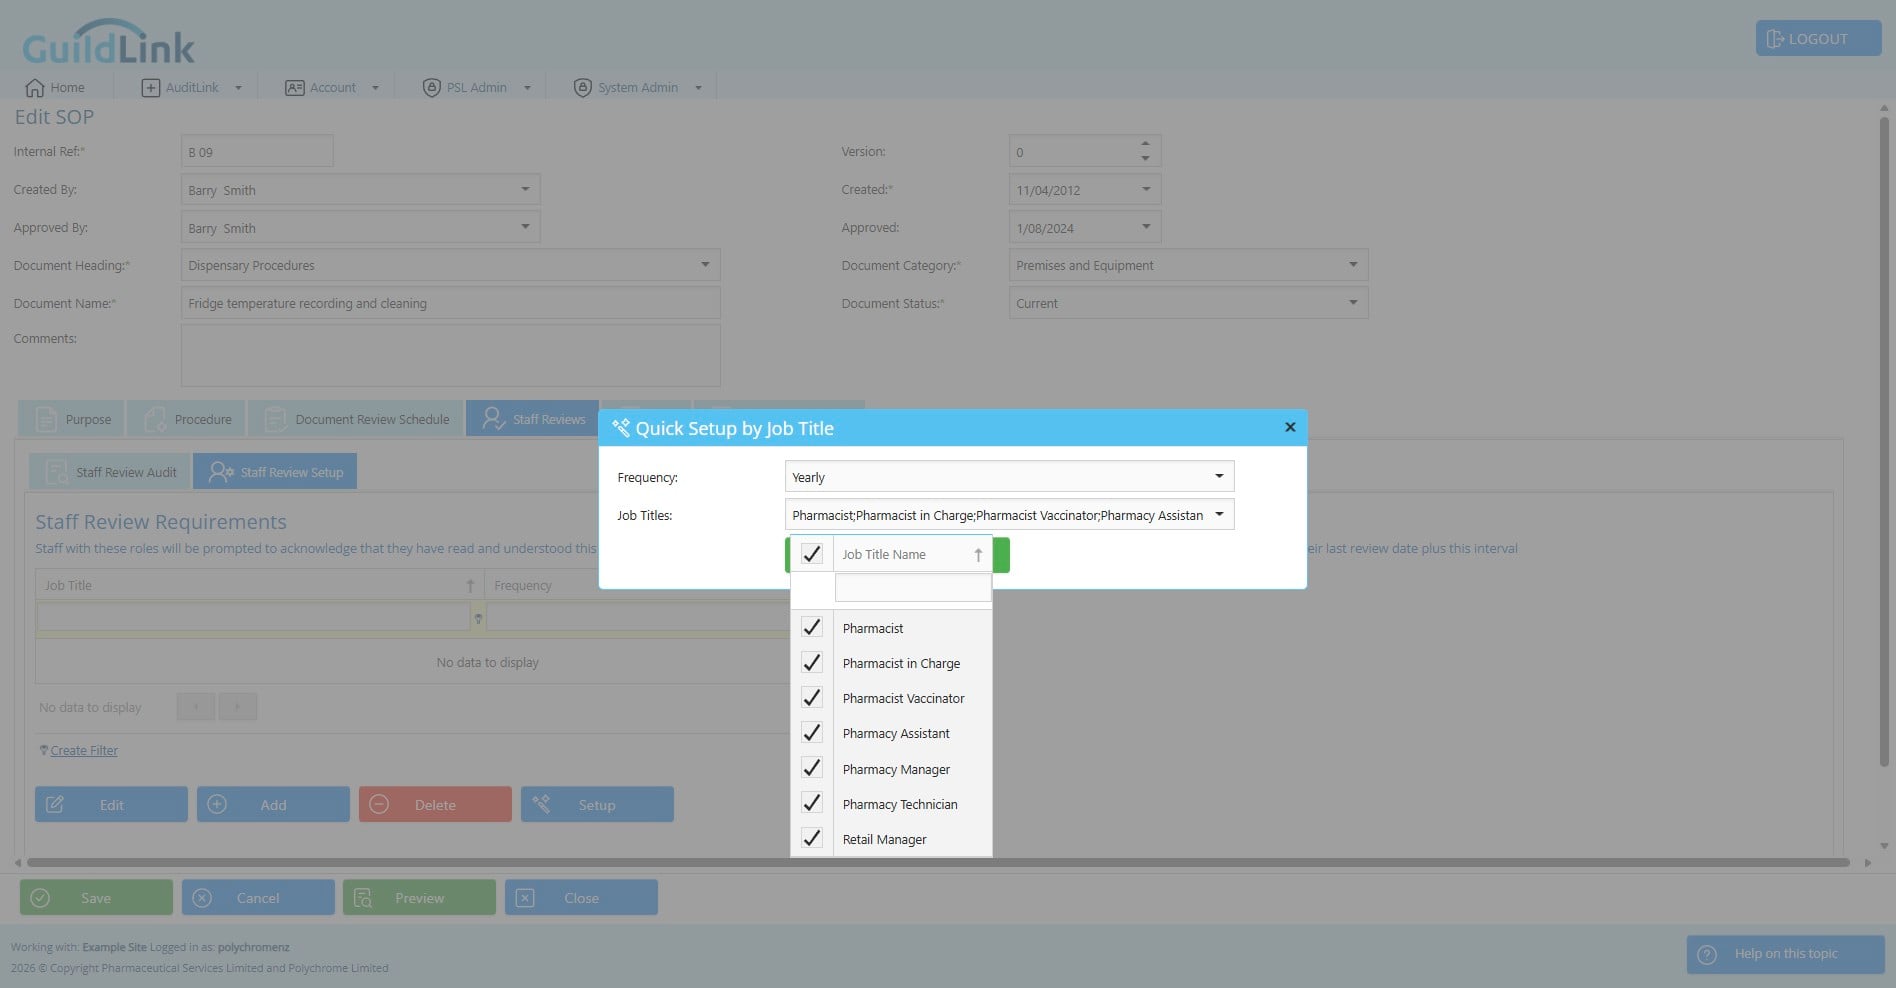This screenshot has width=1896, height=988.
Task: Click the Preview document icon
Action: point(363,898)
